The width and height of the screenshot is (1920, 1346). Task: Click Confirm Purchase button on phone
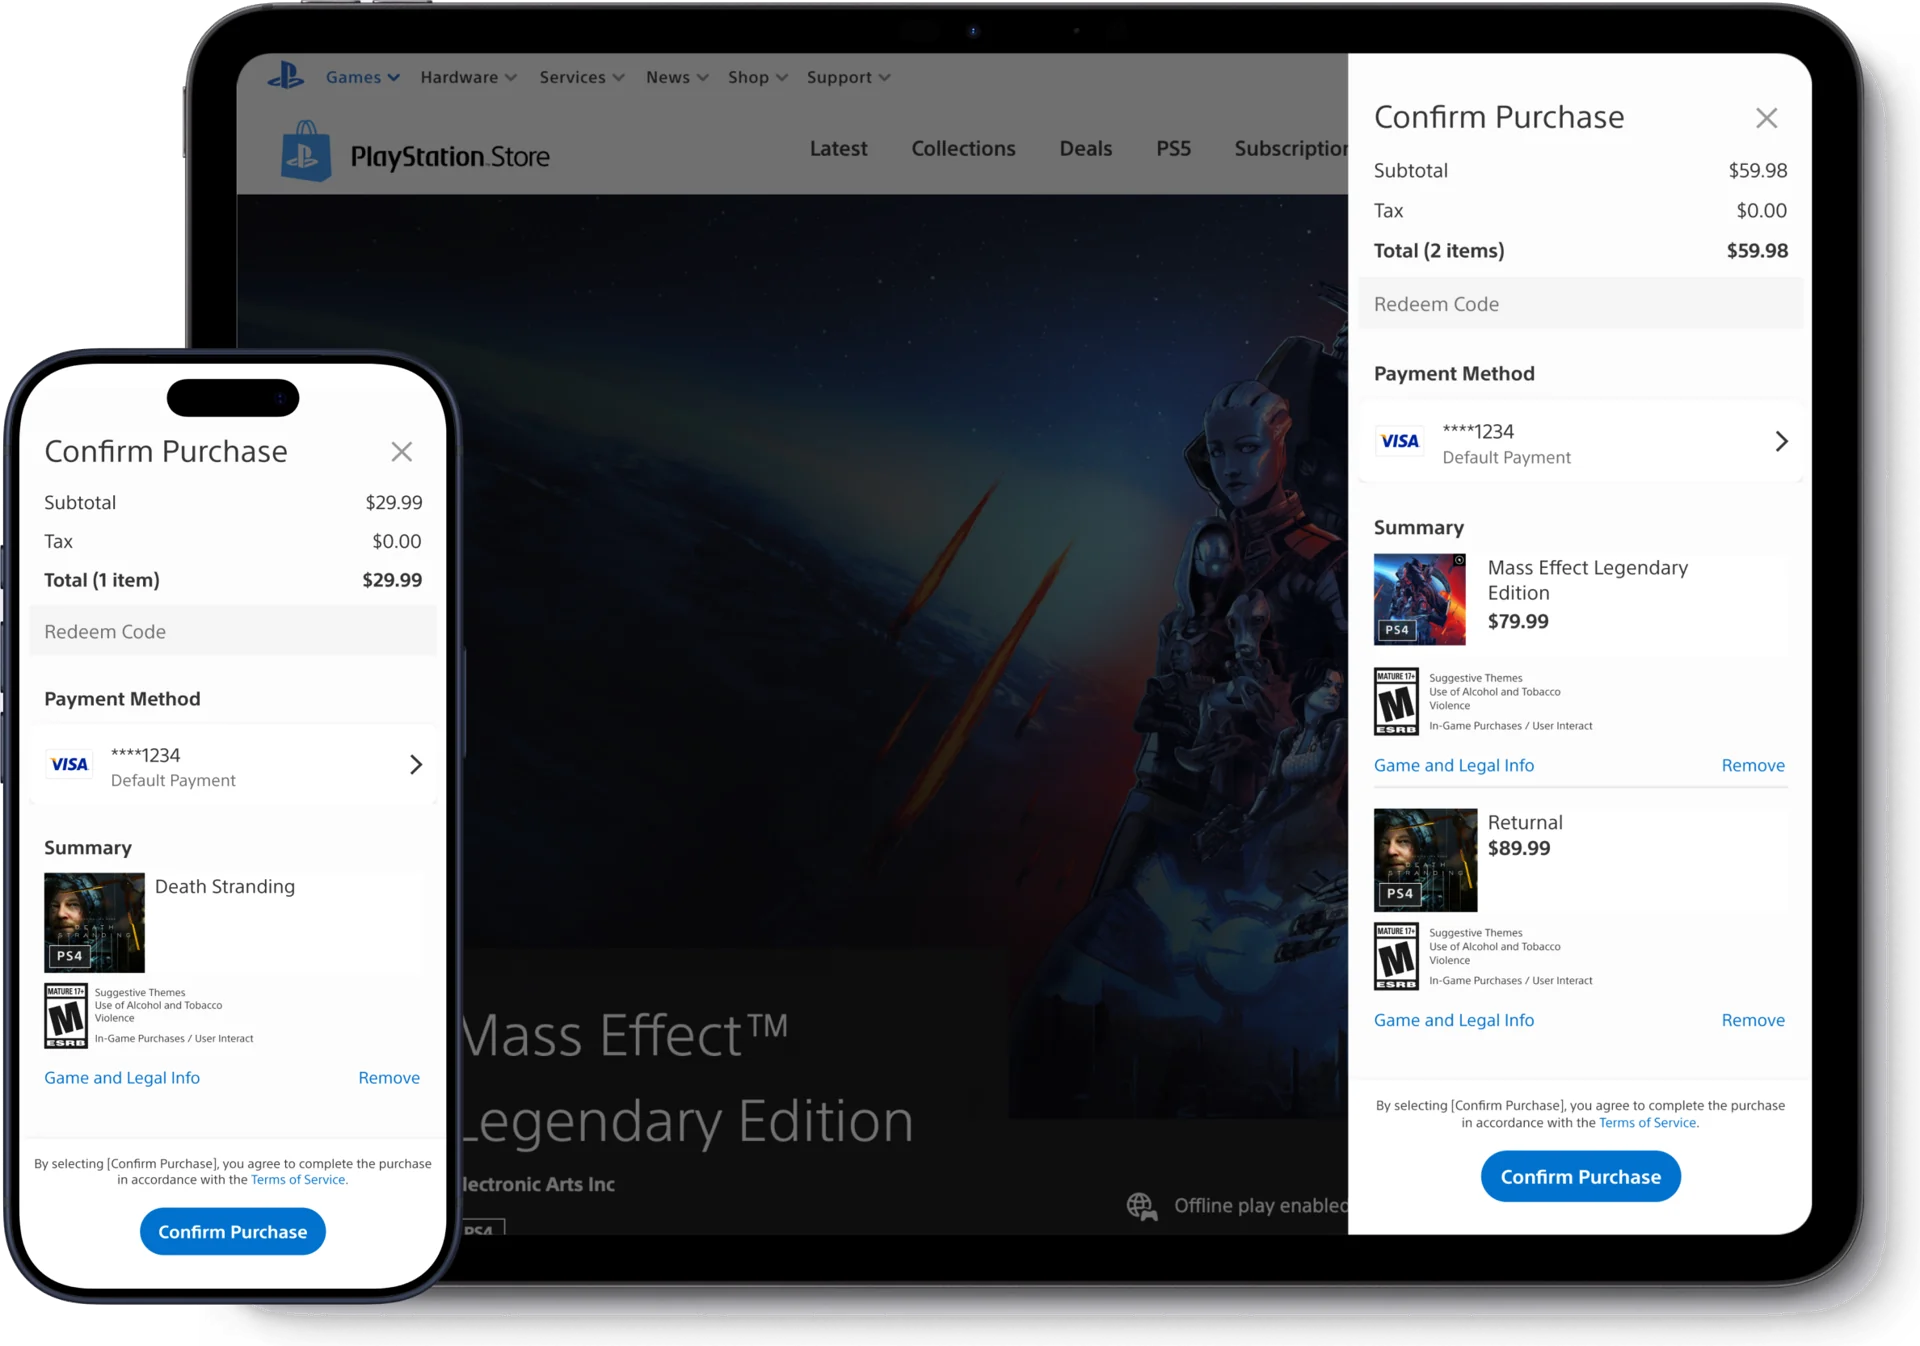(232, 1232)
